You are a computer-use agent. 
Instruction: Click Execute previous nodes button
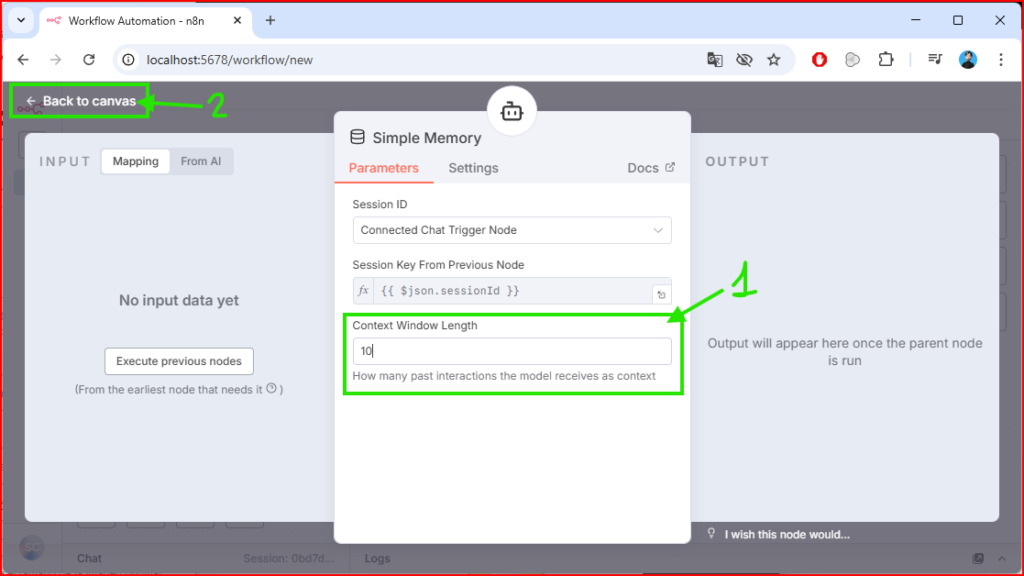(x=179, y=361)
